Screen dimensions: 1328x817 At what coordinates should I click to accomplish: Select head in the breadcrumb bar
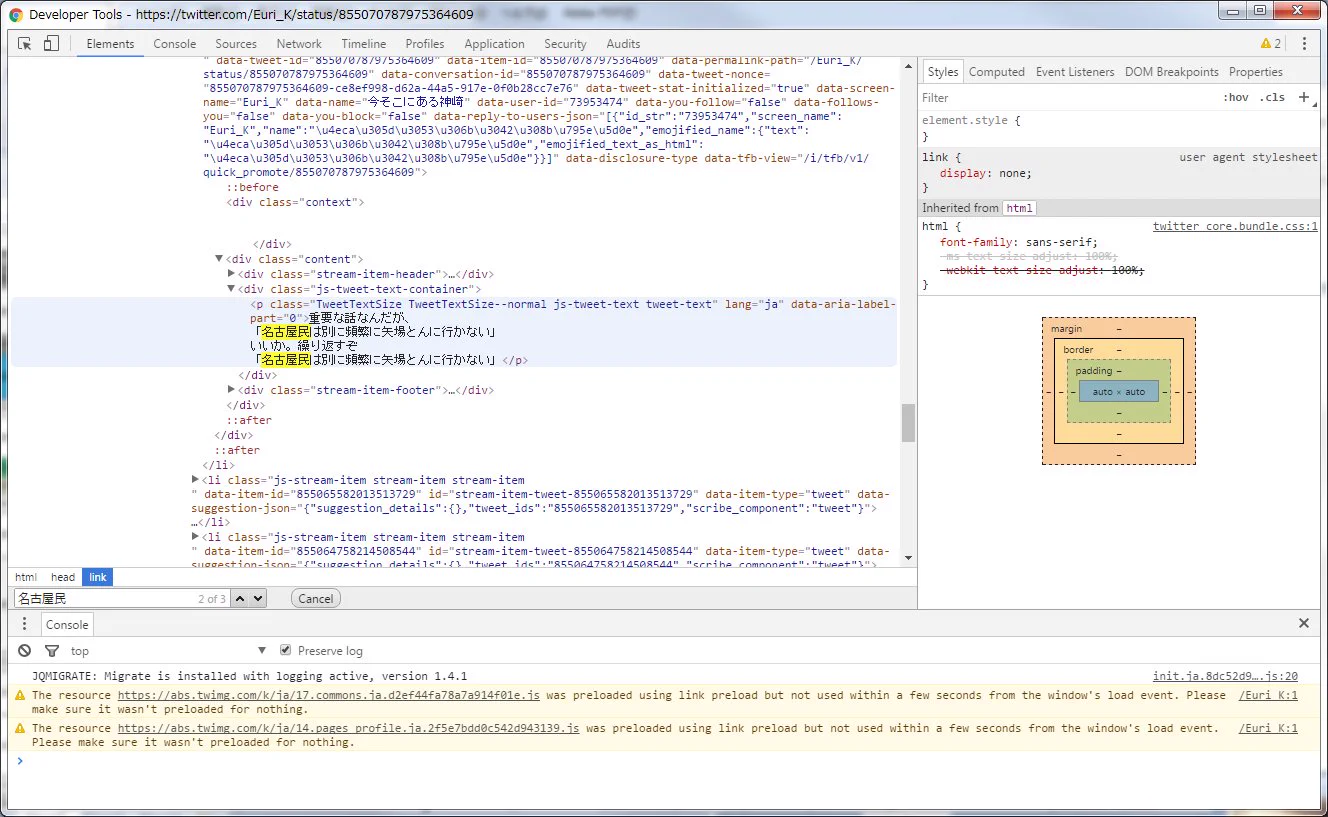click(x=63, y=577)
